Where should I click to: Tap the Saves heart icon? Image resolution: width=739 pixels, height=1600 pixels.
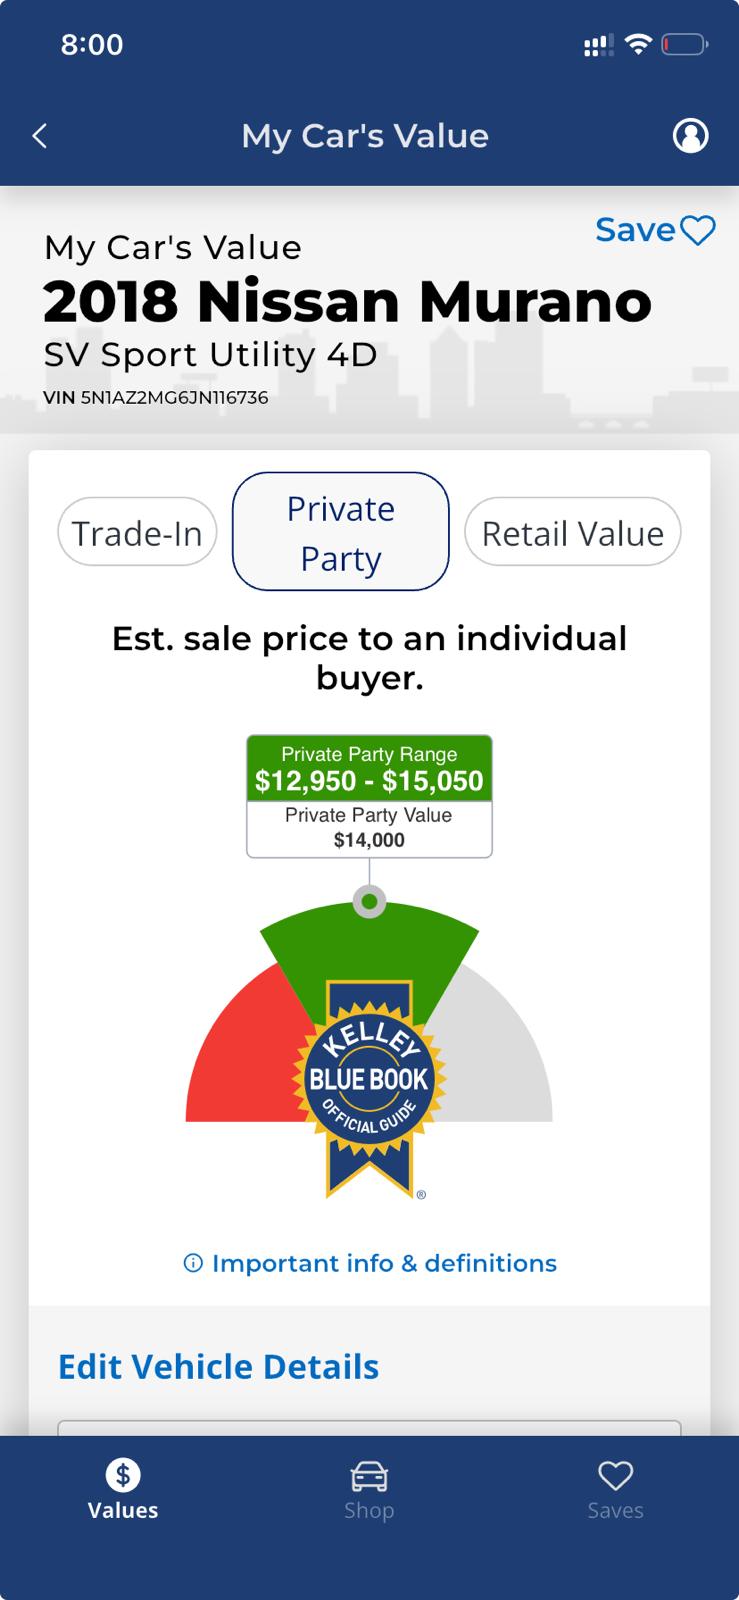(x=615, y=1475)
